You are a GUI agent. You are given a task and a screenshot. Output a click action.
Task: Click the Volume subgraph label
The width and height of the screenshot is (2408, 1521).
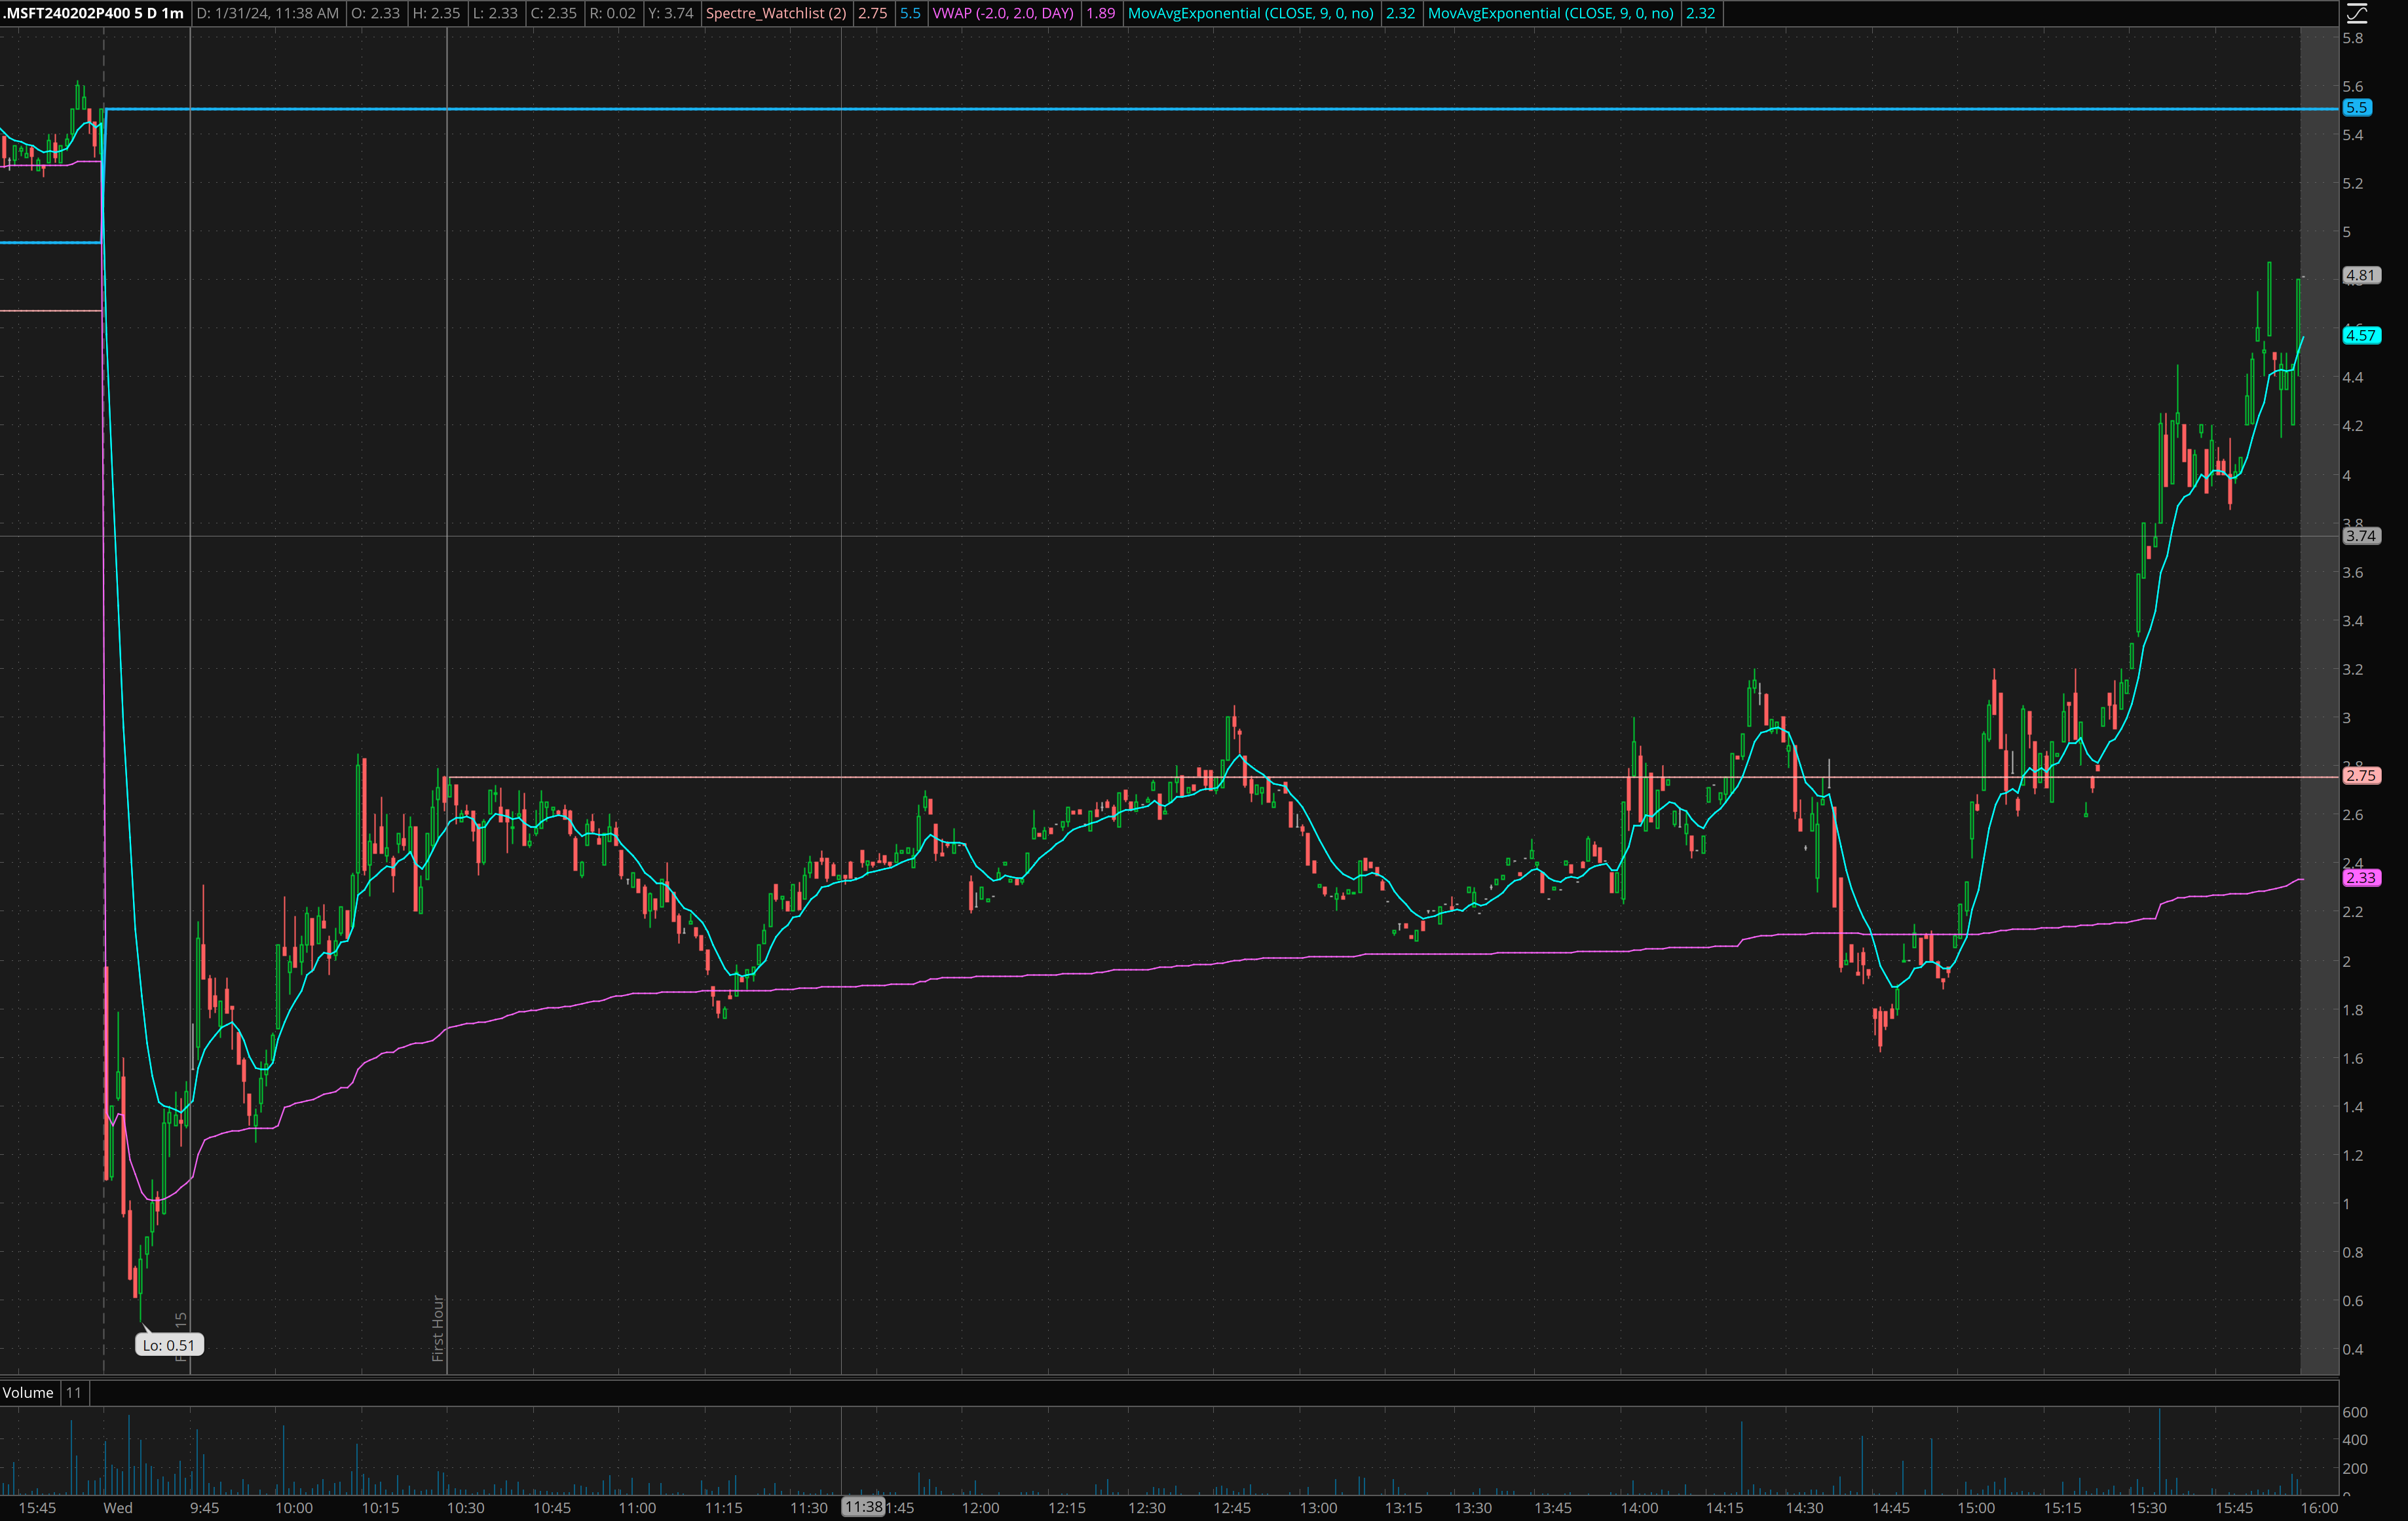28,1392
